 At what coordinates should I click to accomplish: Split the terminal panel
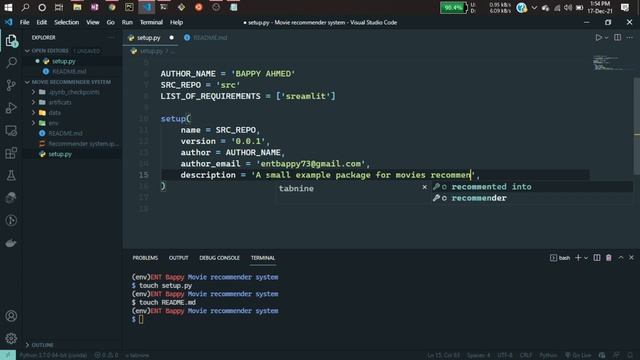tap(597, 258)
